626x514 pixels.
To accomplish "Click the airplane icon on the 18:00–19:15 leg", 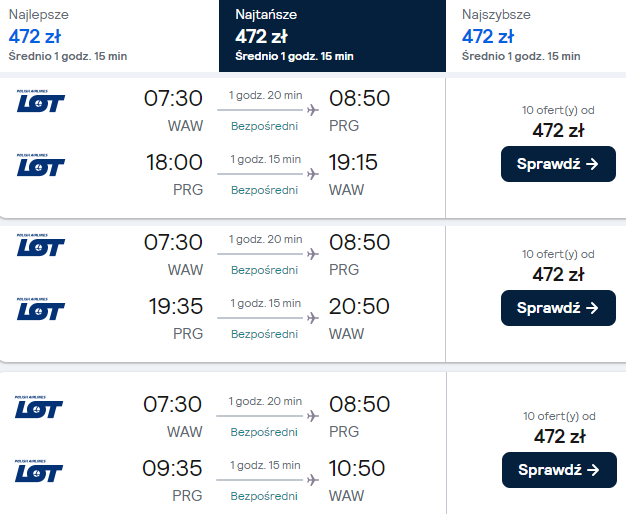I will (312, 173).
